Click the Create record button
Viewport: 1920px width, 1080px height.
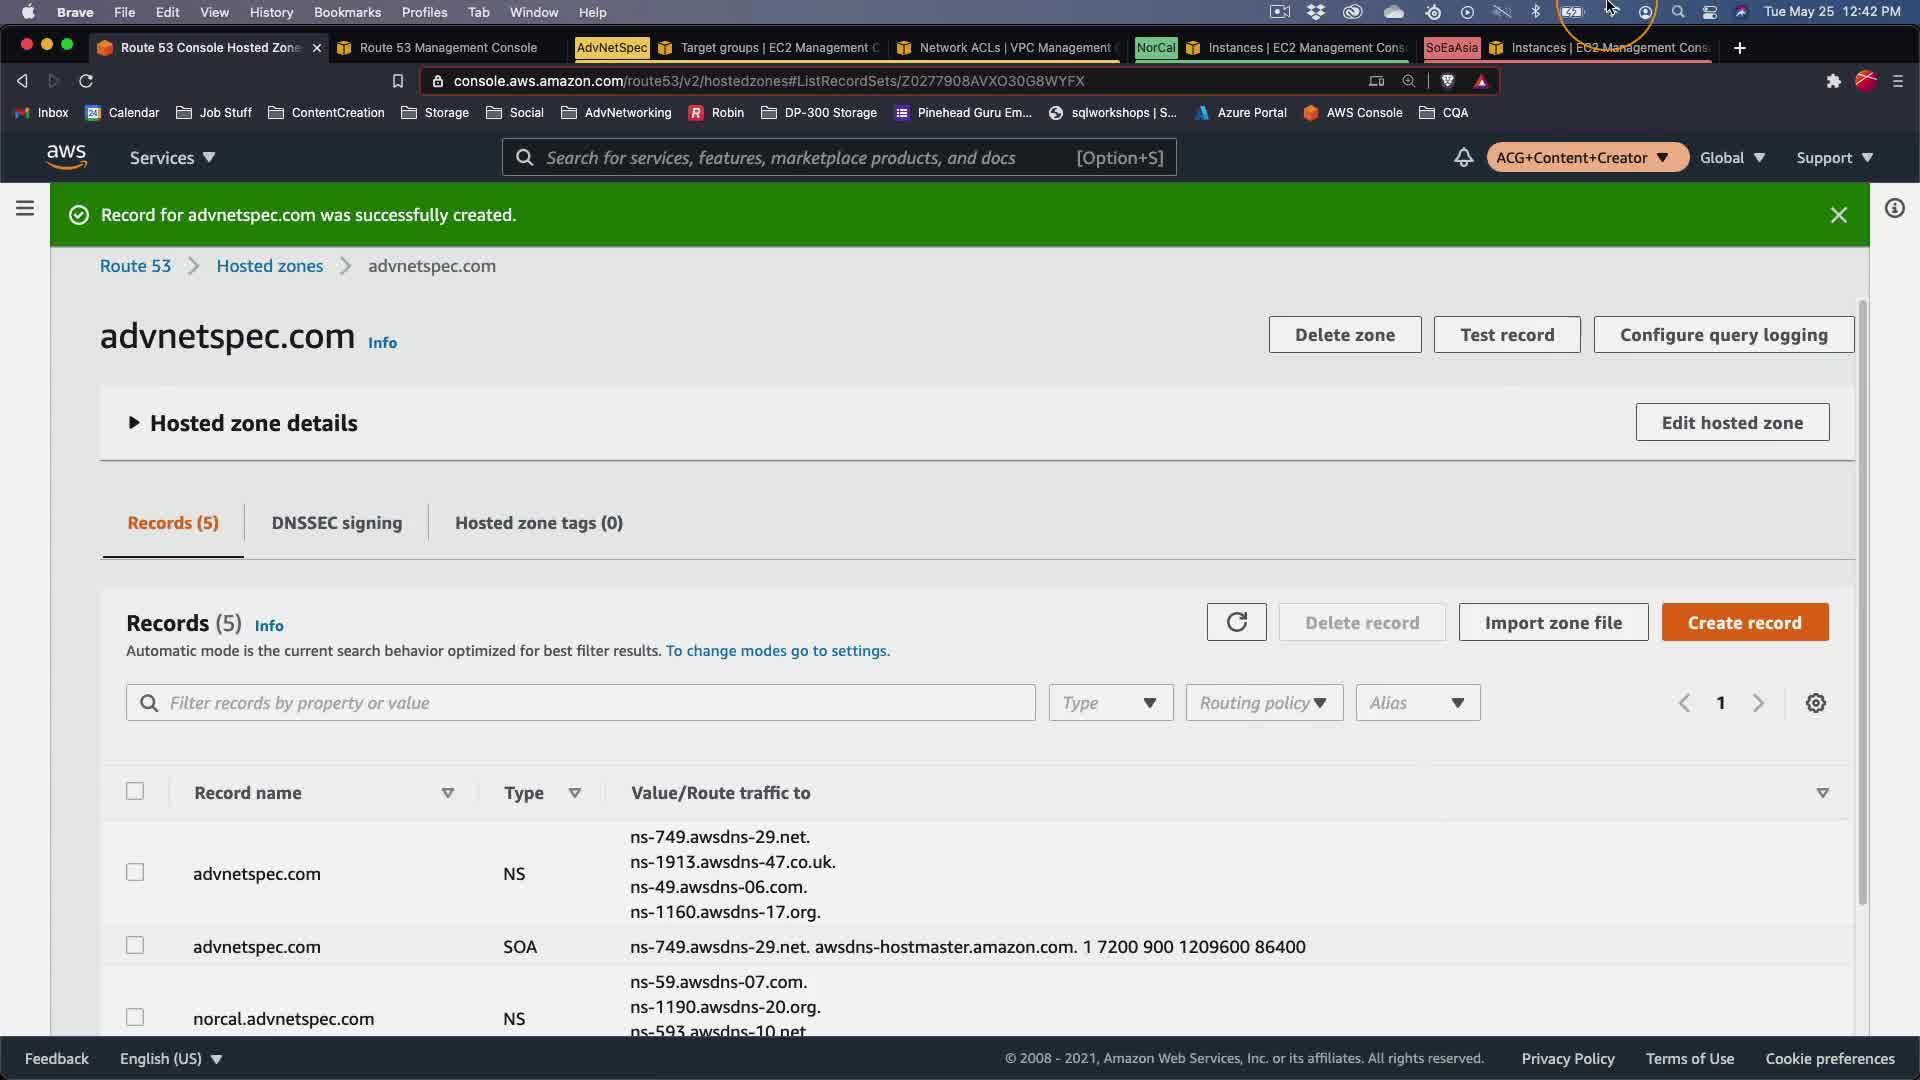[x=1744, y=622]
